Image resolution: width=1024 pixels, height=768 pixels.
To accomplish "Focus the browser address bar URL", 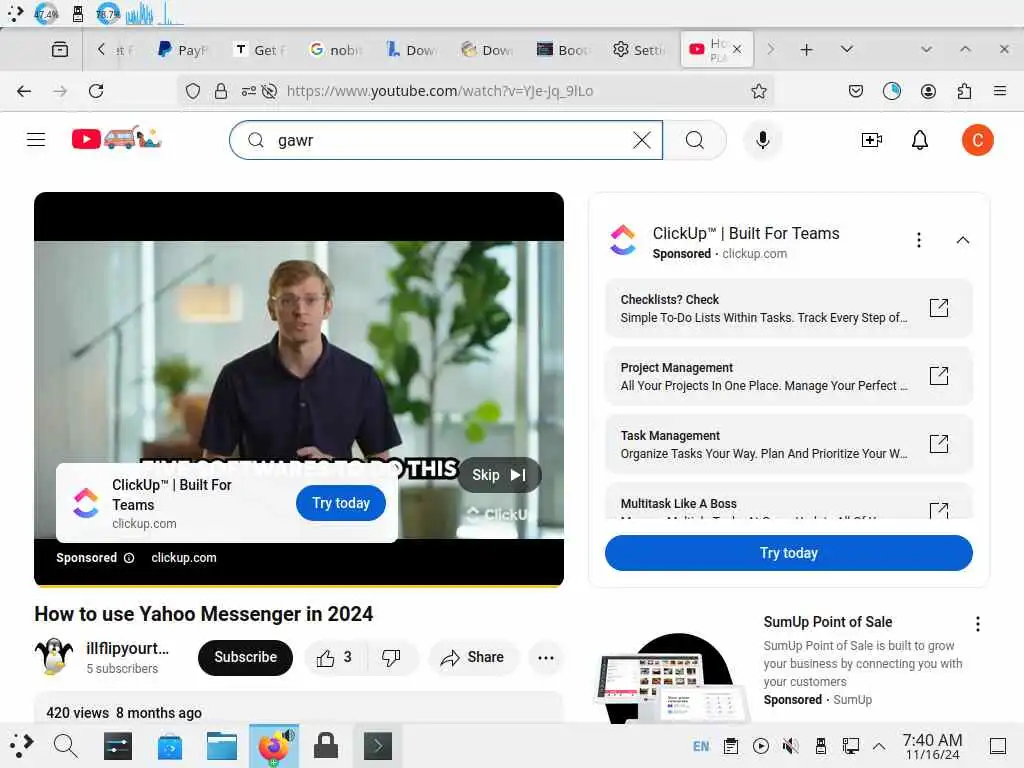I will click(x=440, y=91).
